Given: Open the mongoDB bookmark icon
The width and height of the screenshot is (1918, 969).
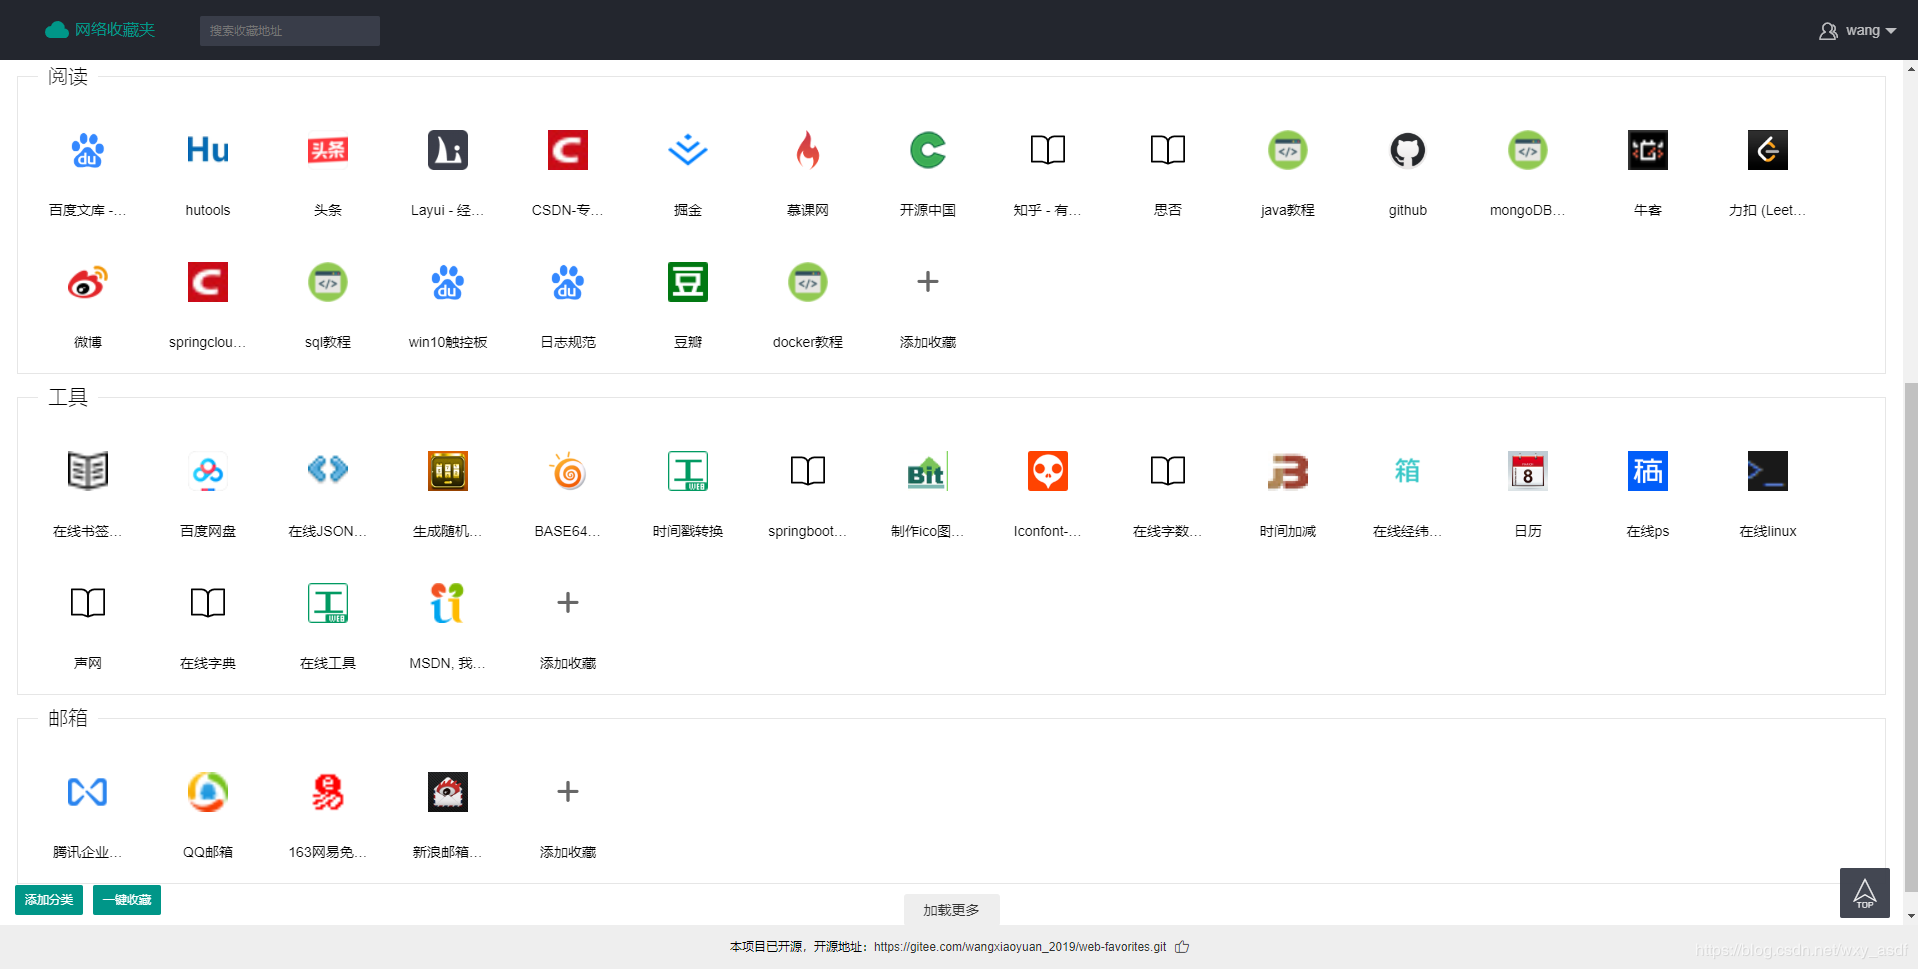Looking at the screenshot, I should (1528, 150).
